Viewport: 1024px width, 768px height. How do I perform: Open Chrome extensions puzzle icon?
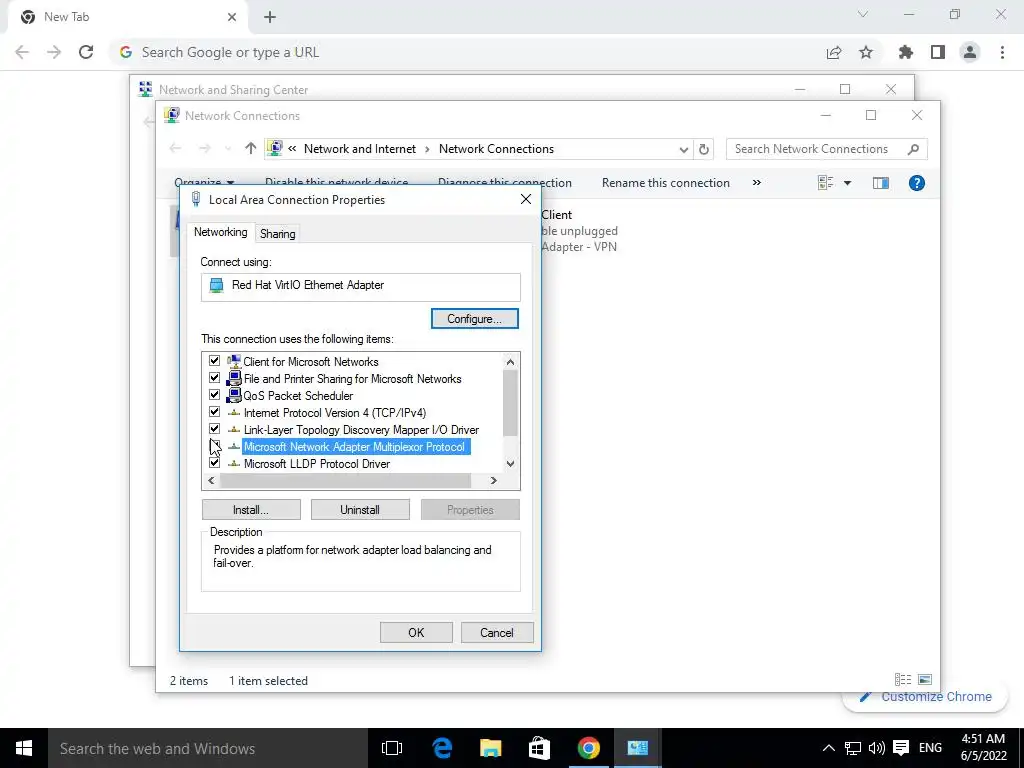click(906, 52)
